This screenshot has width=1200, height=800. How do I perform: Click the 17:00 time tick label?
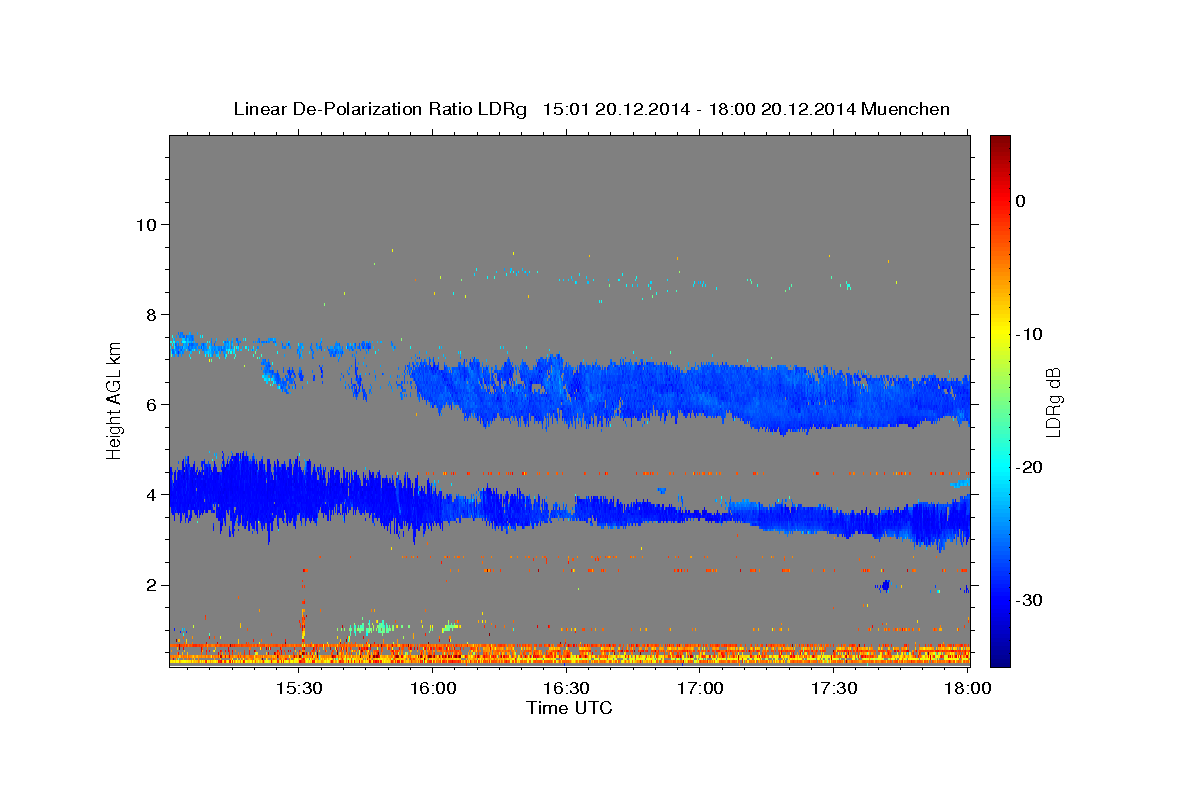pos(700,689)
